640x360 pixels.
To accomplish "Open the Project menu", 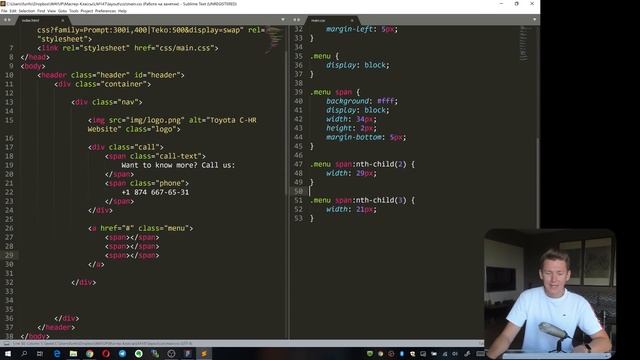I will click(x=87, y=11).
